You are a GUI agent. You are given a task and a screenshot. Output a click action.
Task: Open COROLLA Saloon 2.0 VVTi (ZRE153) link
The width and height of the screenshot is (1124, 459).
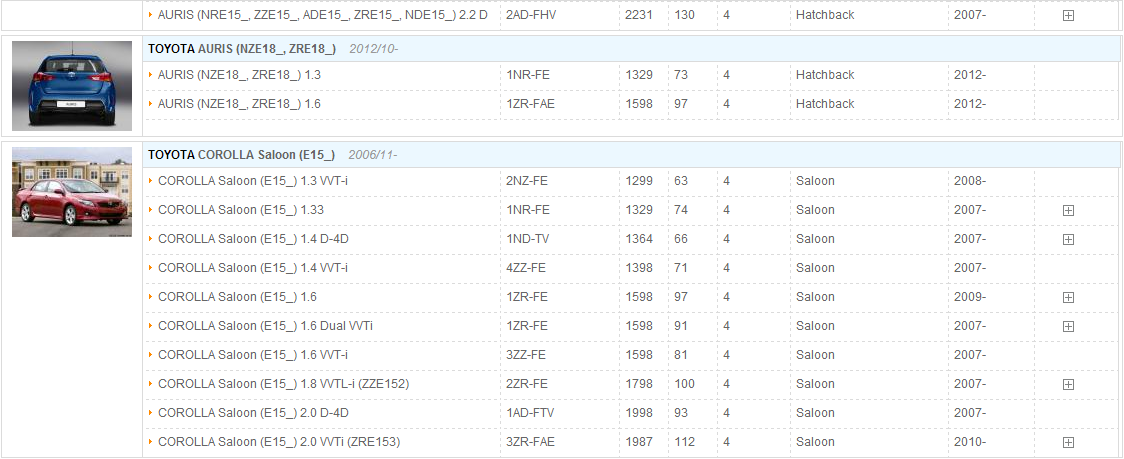click(x=279, y=442)
